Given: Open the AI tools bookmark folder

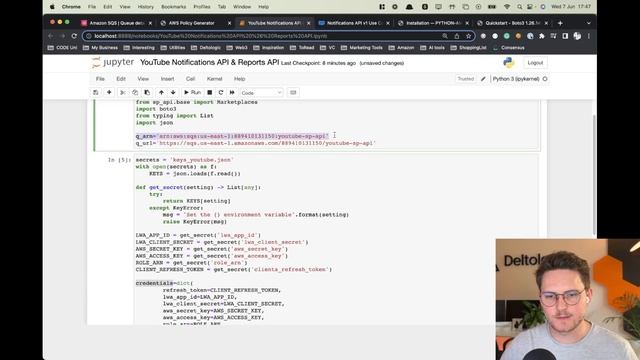Looking at the screenshot, I should point(433,48).
